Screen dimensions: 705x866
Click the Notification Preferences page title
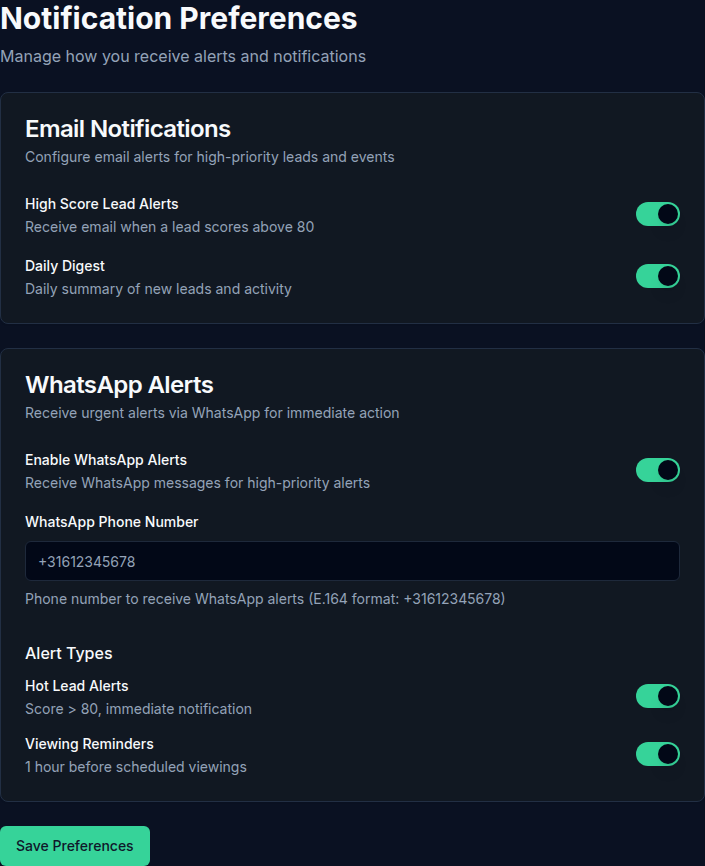click(179, 18)
